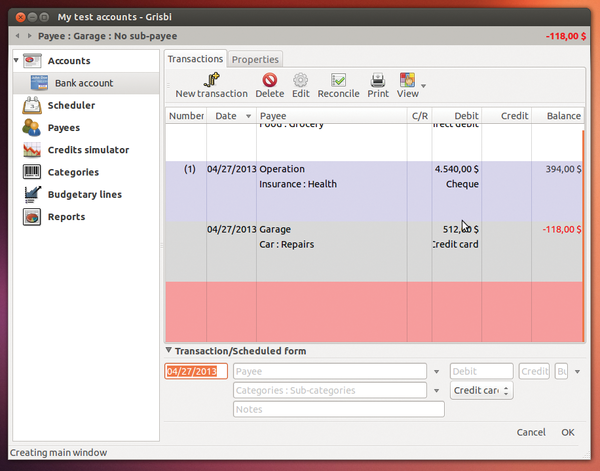The image size is (600, 471).
Task: Click the Payees people icon
Action: pos(31,127)
